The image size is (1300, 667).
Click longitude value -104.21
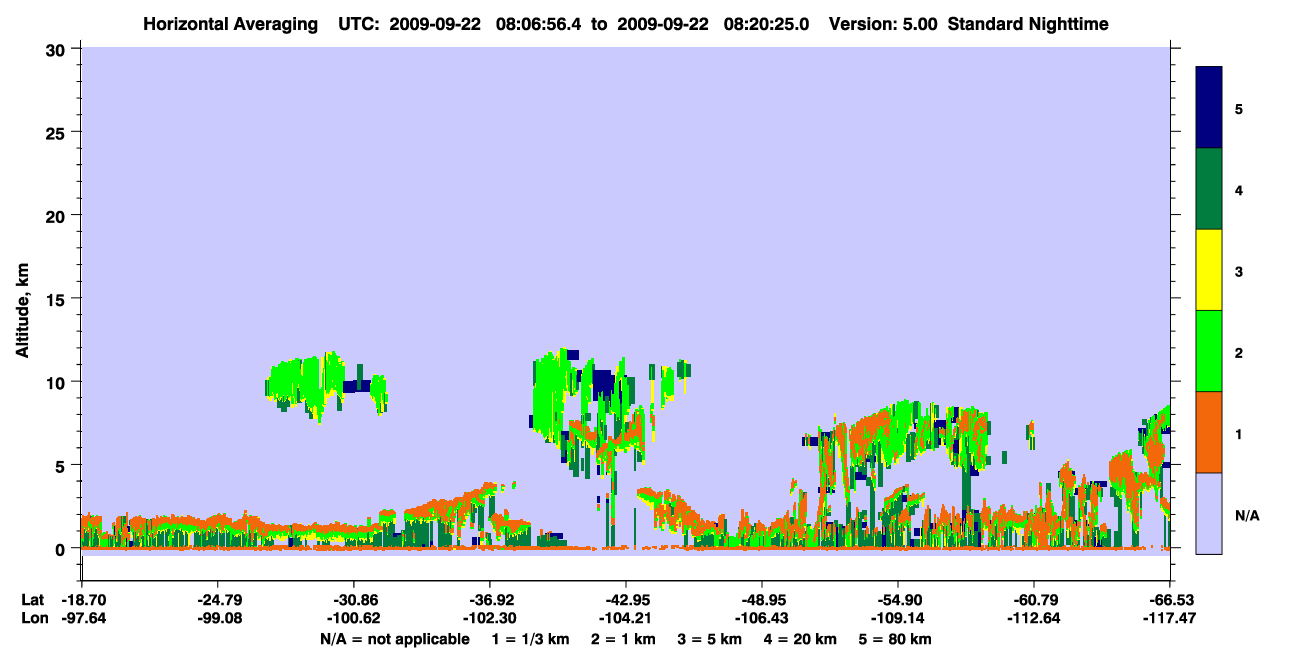625,618
